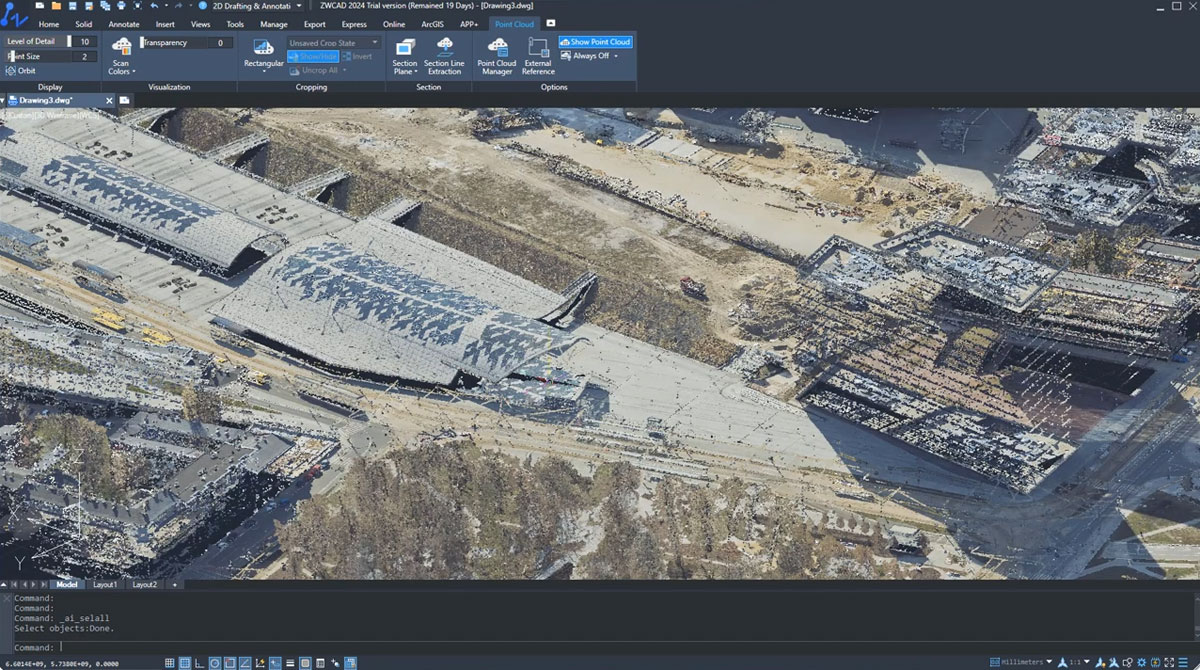The image size is (1200, 670).
Task: Expand the Uncrop All dropdown arrow
Action: (x=345, y=70)
